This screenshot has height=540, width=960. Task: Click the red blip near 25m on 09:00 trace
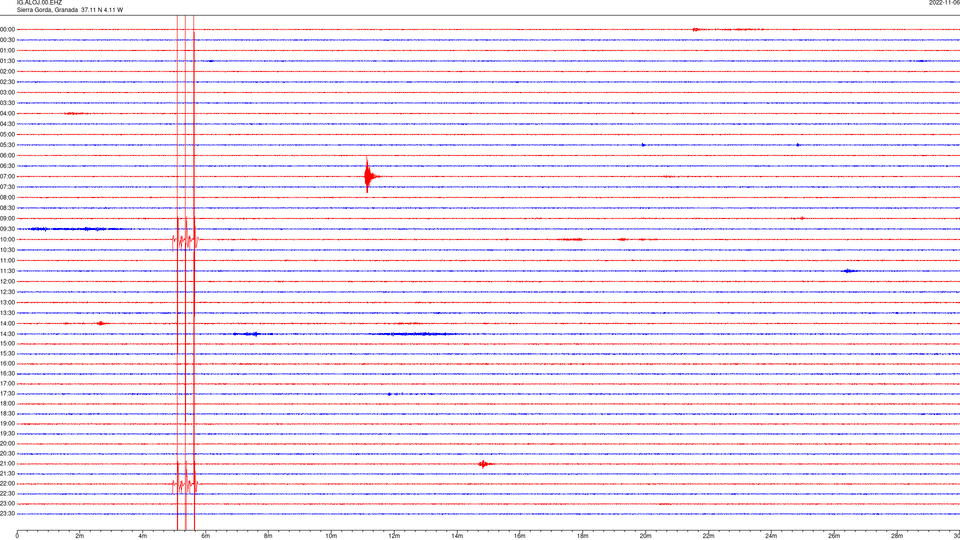coord(800,218)
